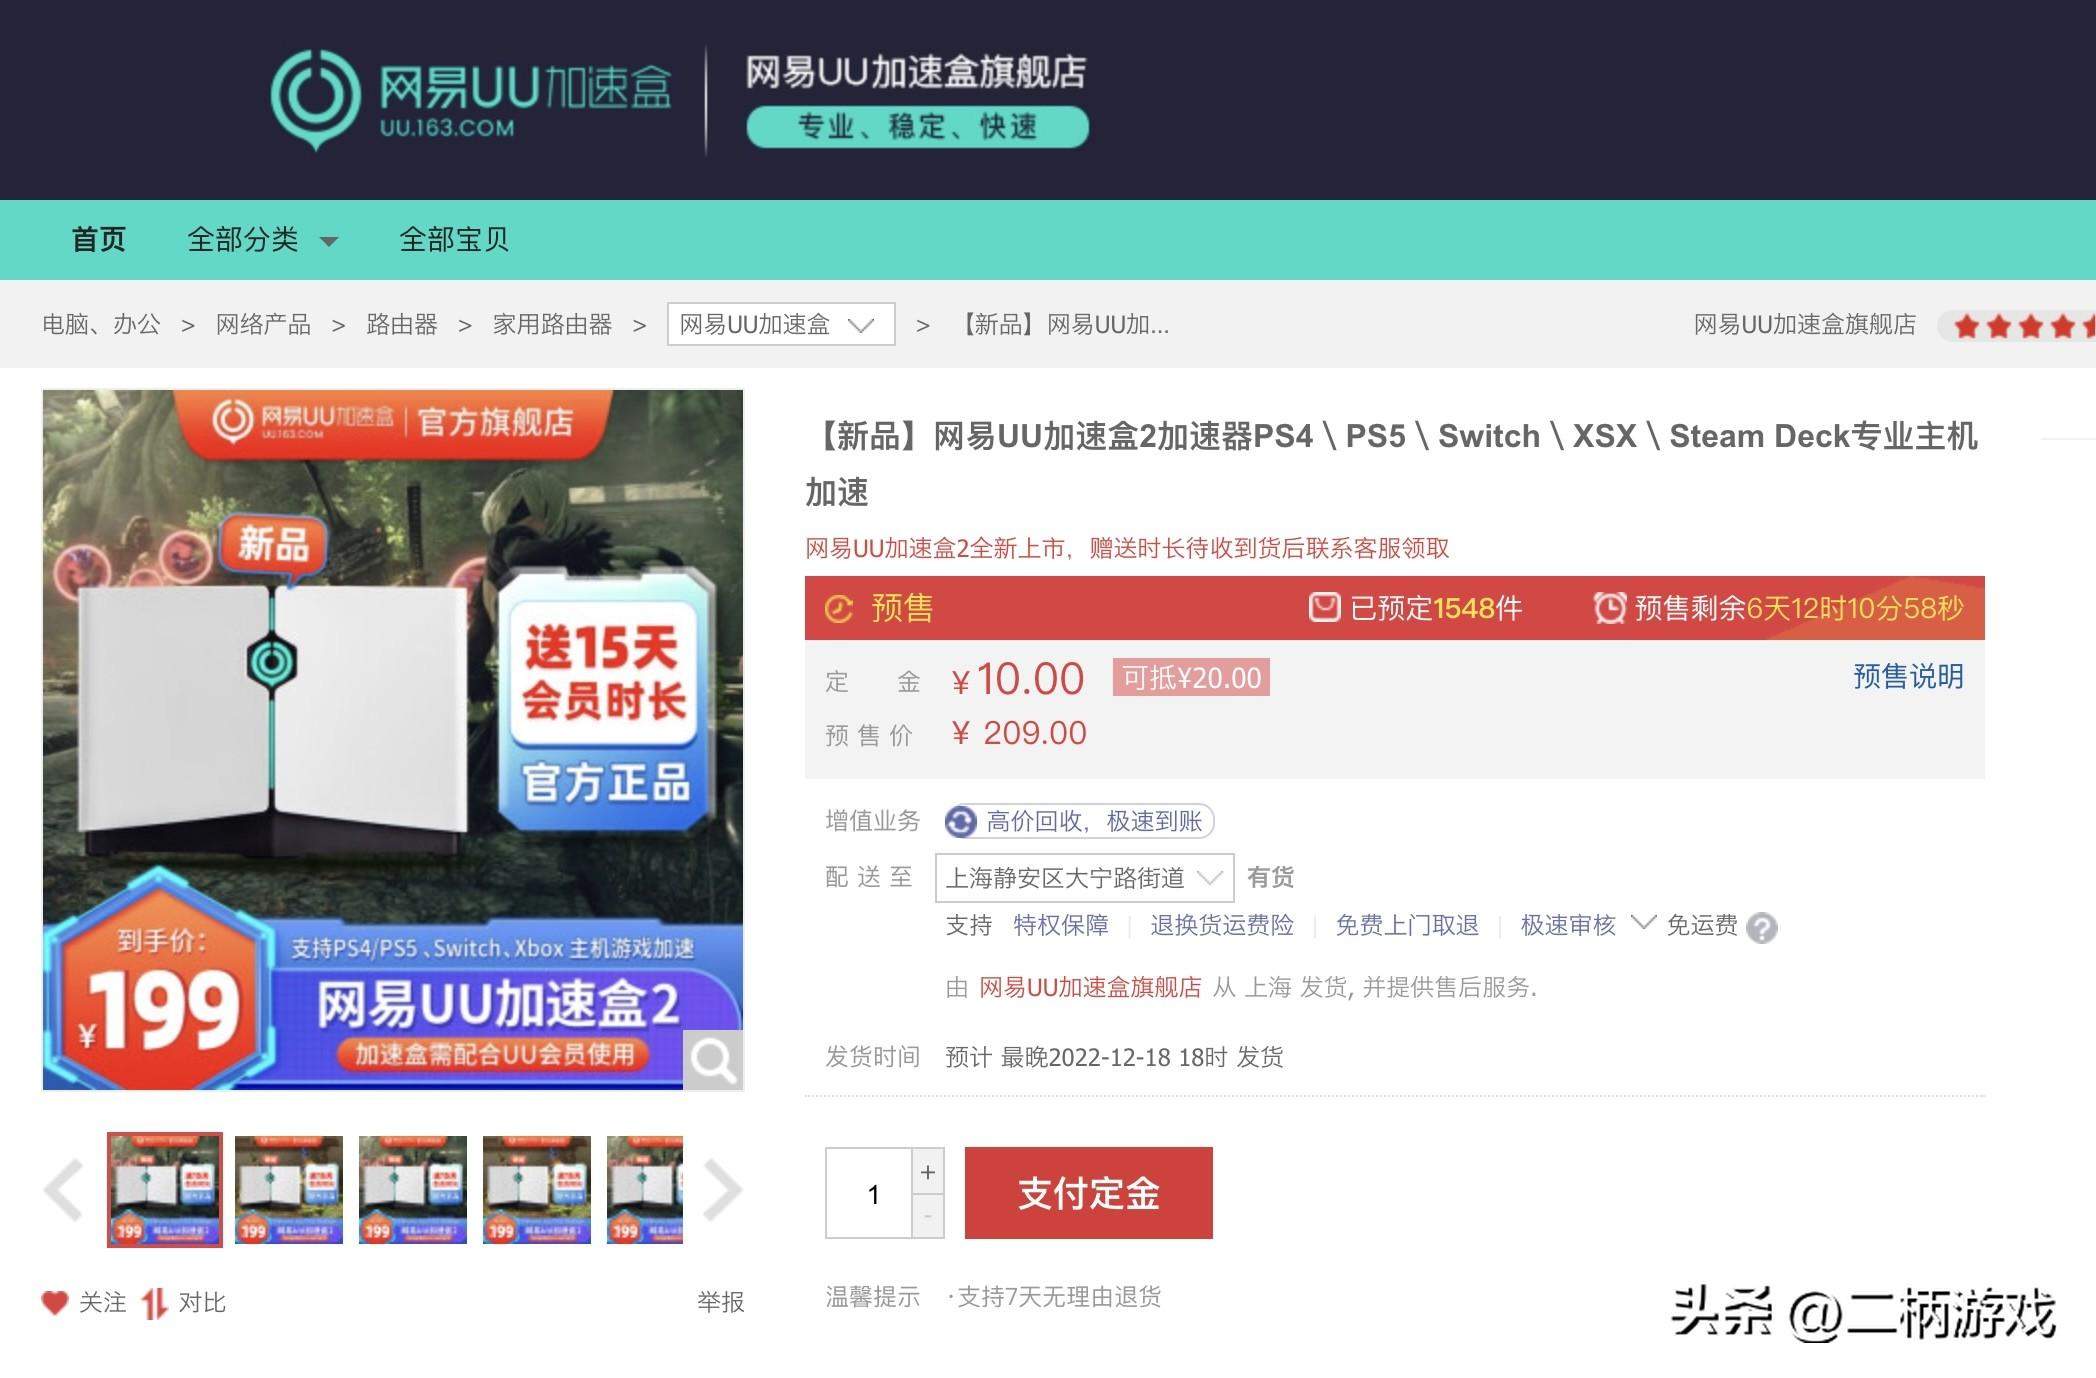Click the magnifier zoom icon on product image
The height and width of the screenshot is (1378, 2096).
click(x=713, y=1061)
